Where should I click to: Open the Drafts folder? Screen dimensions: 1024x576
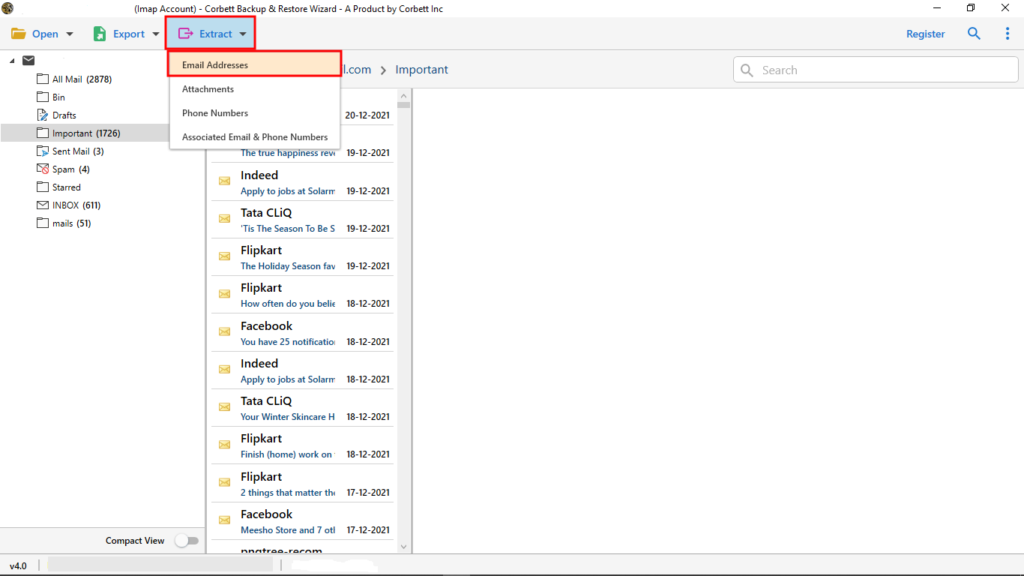pyautogui.click(x=64, y=115)
